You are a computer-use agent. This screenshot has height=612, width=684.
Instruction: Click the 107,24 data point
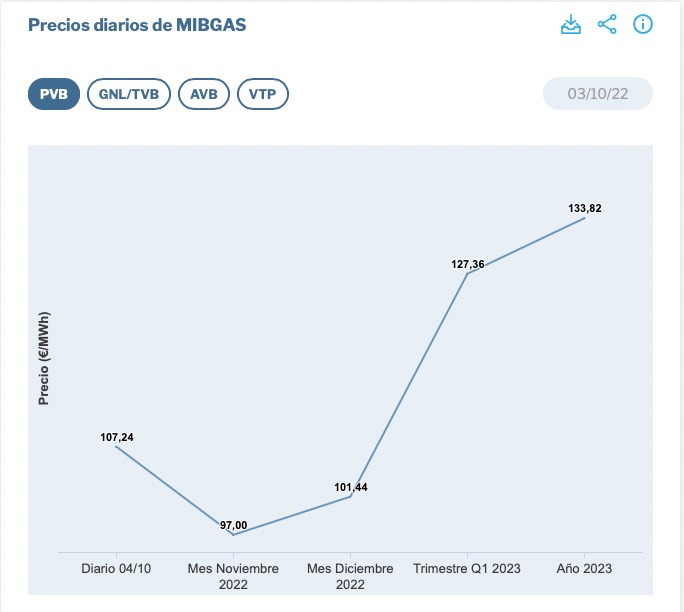[117, 447]
